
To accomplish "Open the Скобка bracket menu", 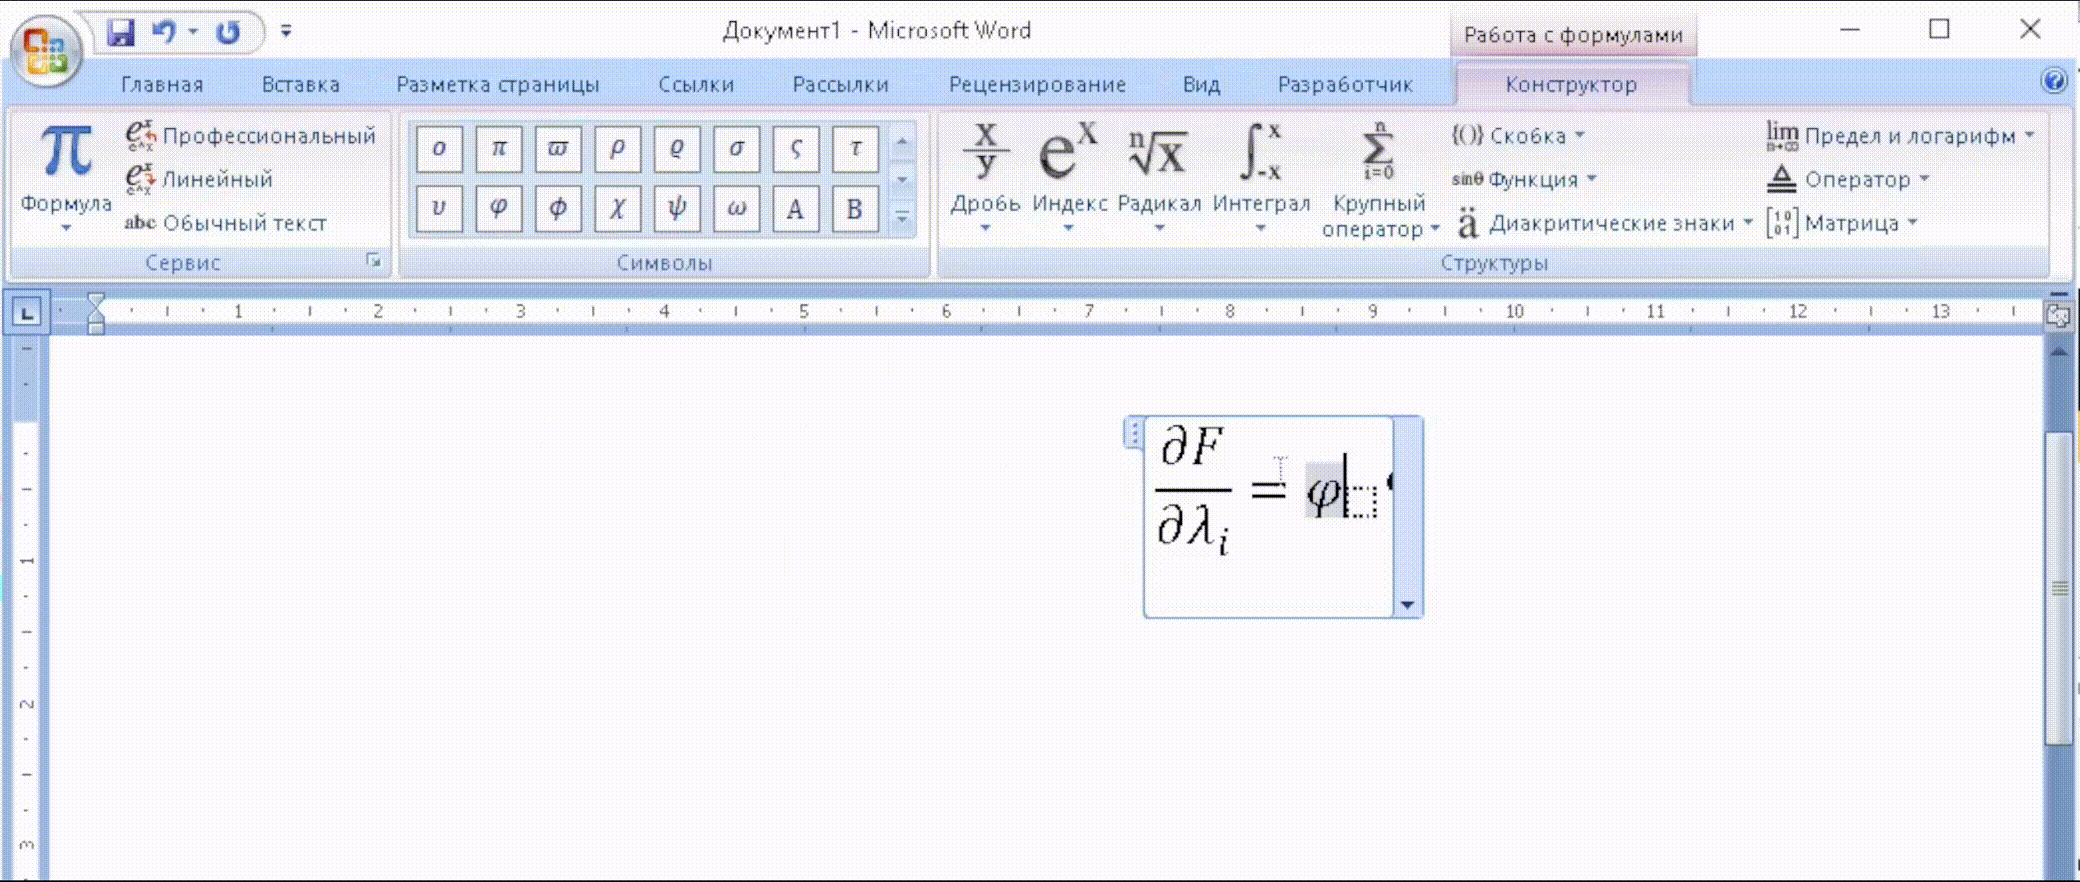I will pyautogui.click(x=1519, y=136).
